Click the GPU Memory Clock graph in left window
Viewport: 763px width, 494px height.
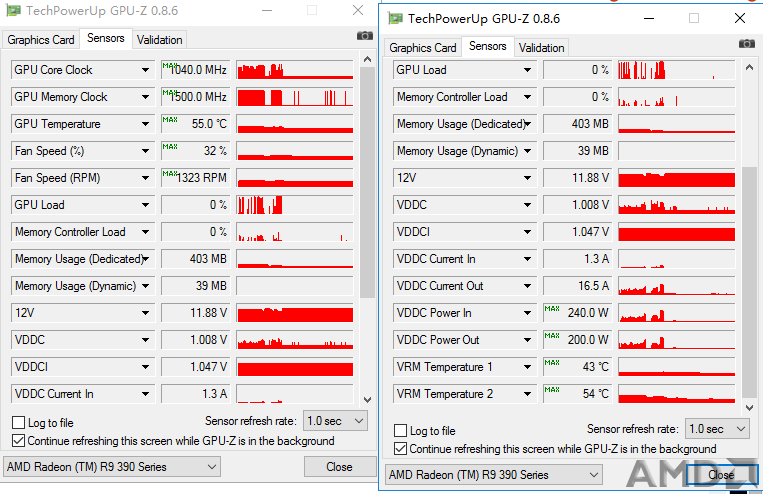[x=295, y=97]
